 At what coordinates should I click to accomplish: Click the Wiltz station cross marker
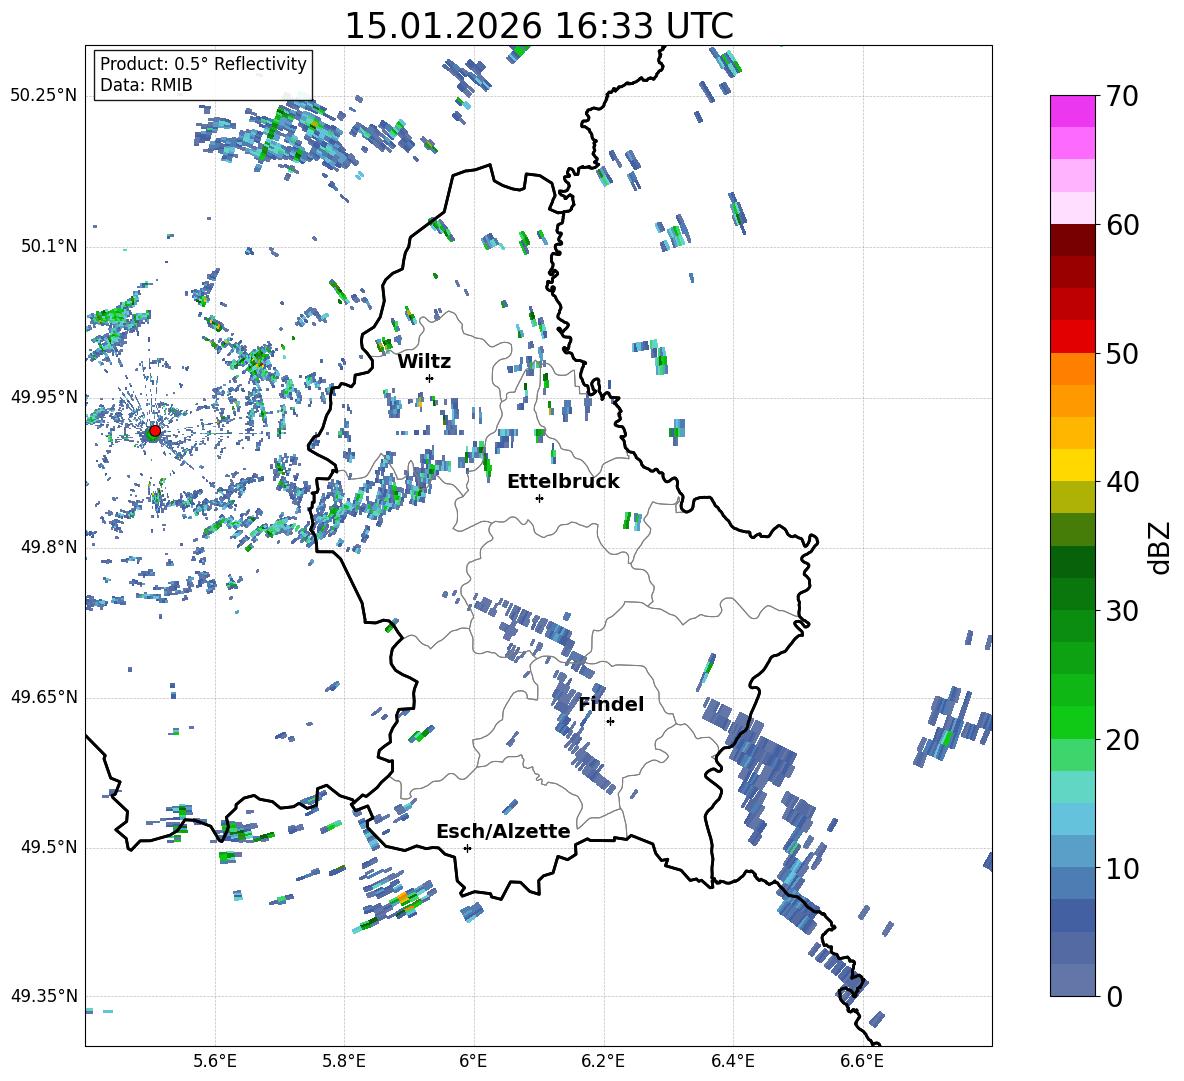coord(430,378)
